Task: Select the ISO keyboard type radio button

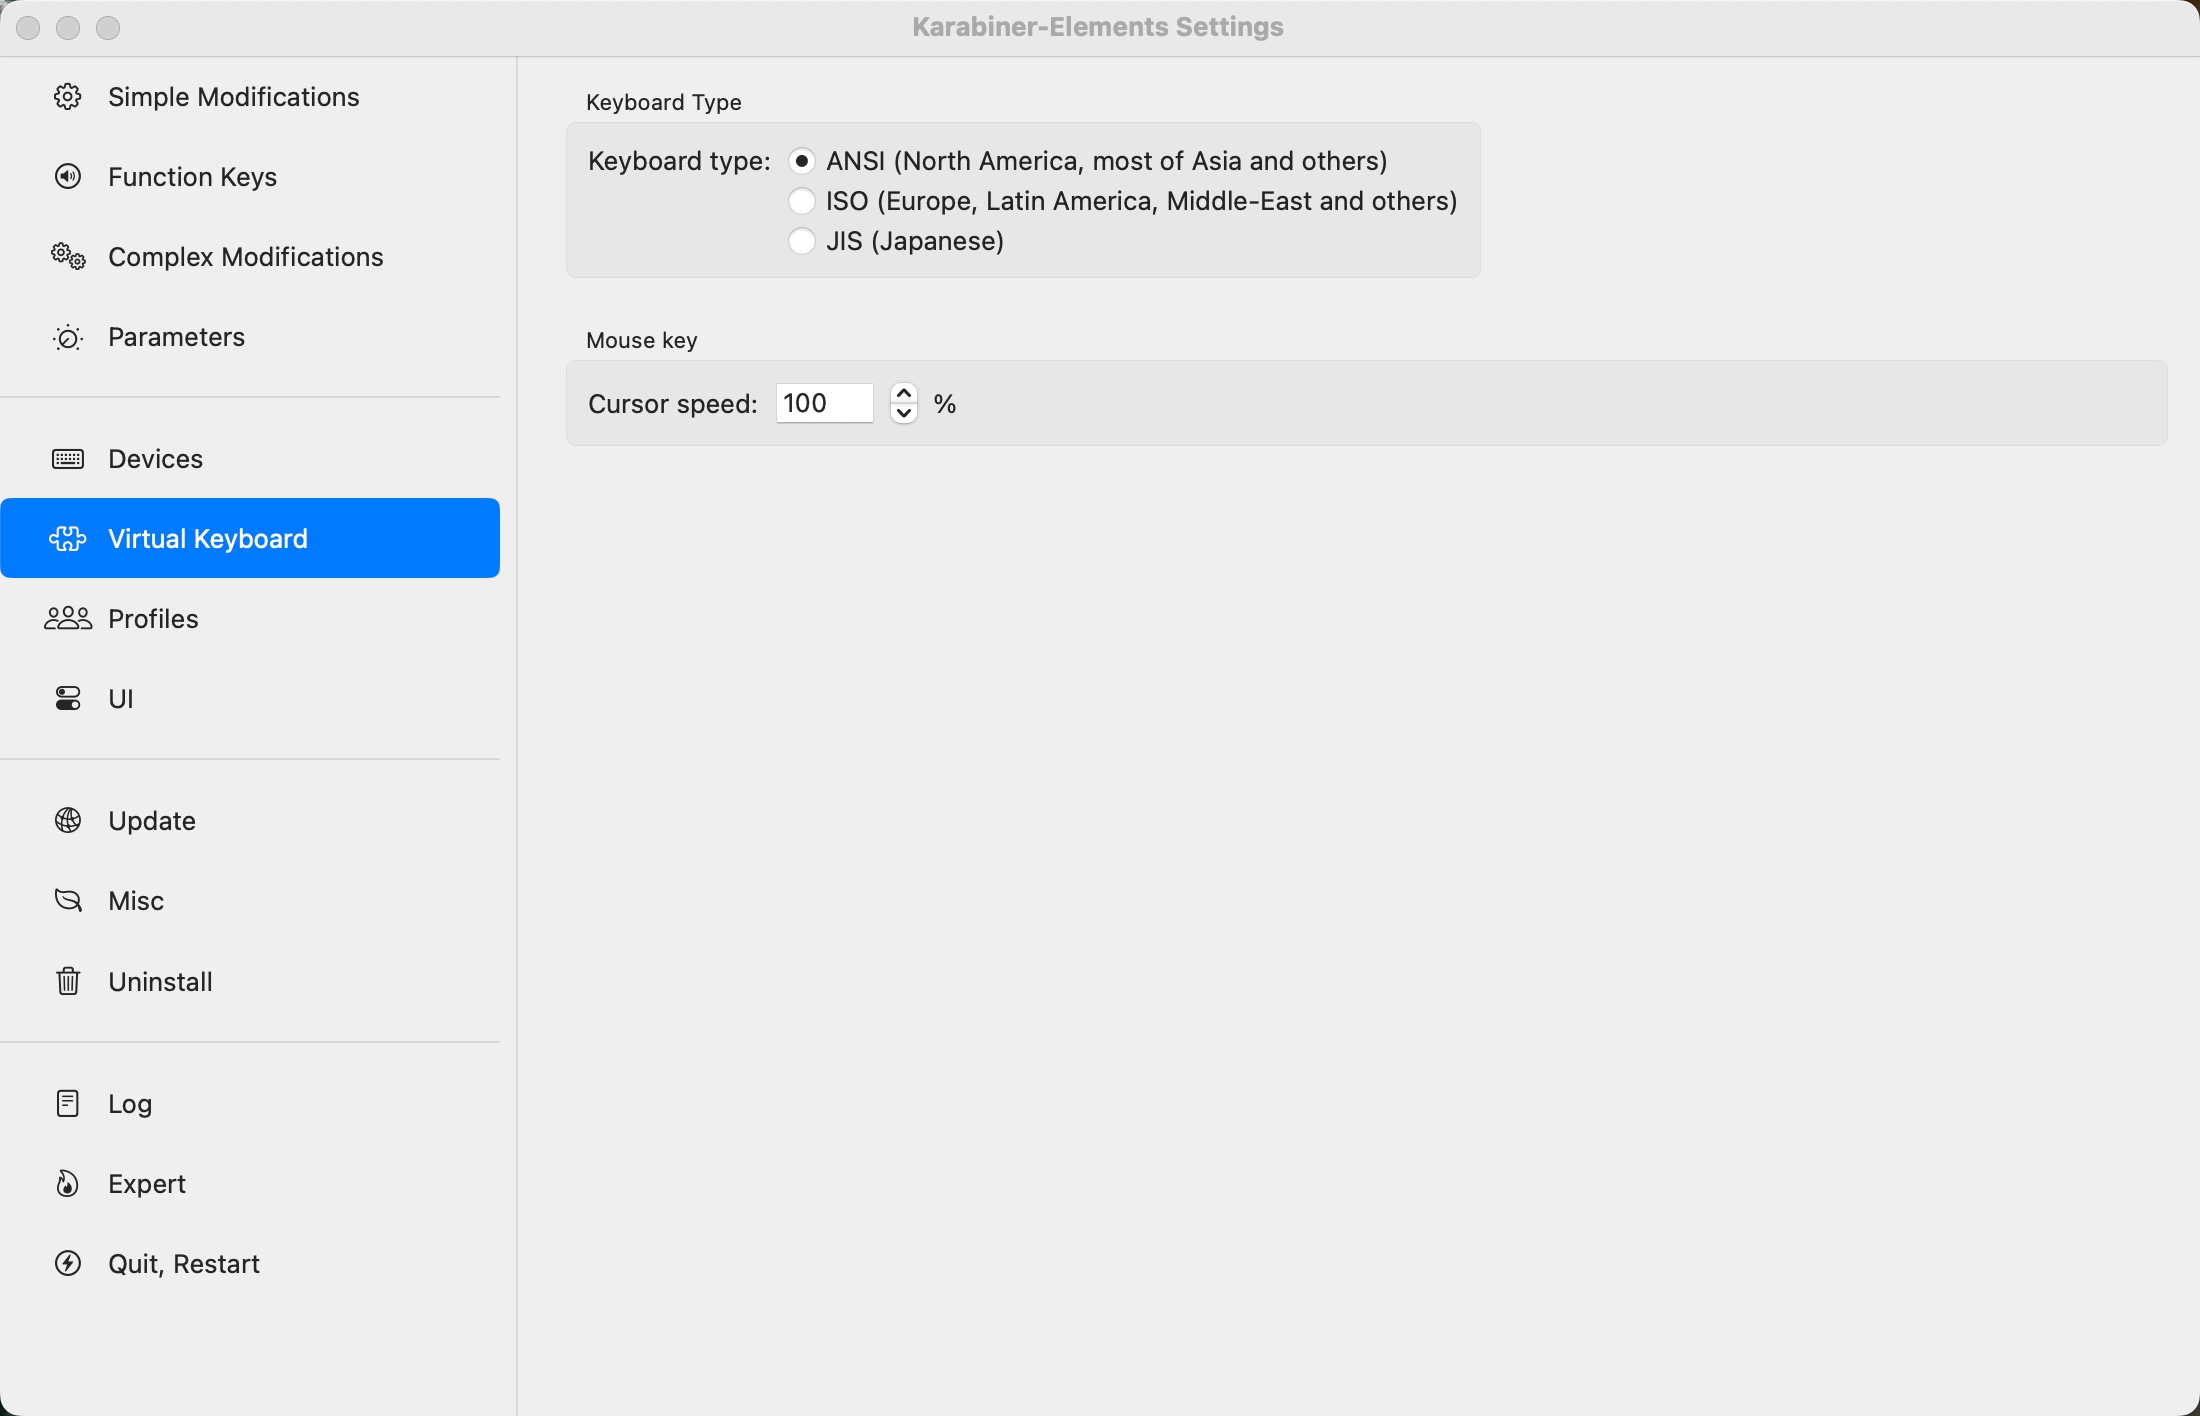Action: (x=802, y=201)
